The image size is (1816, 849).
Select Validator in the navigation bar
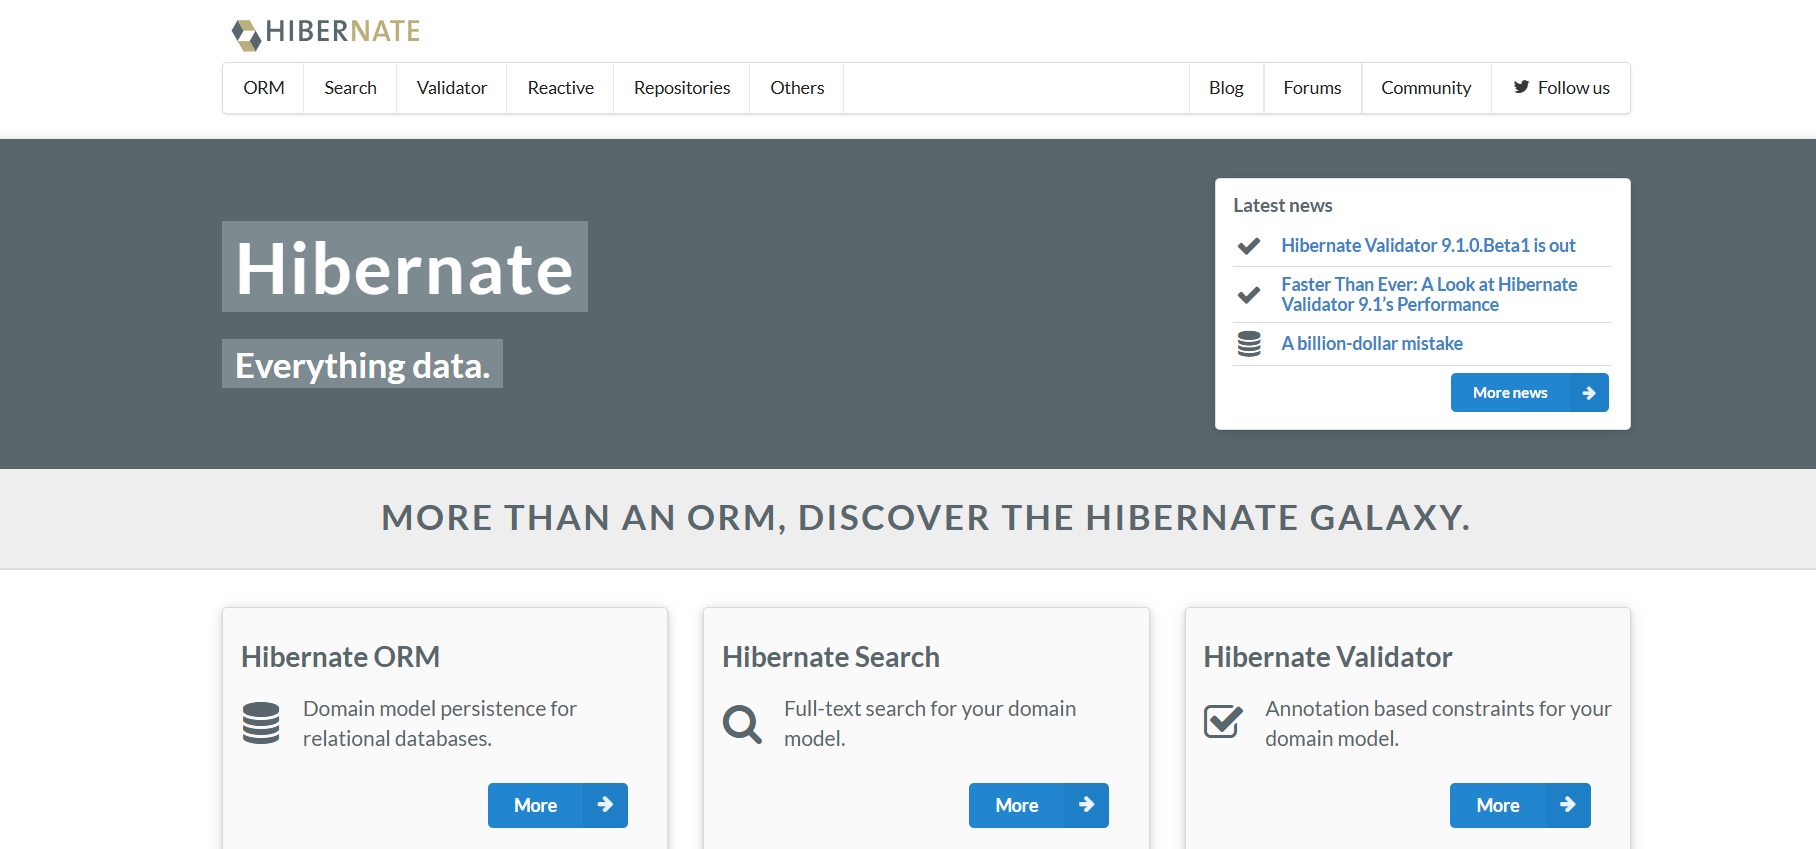[x=452, y=88]
